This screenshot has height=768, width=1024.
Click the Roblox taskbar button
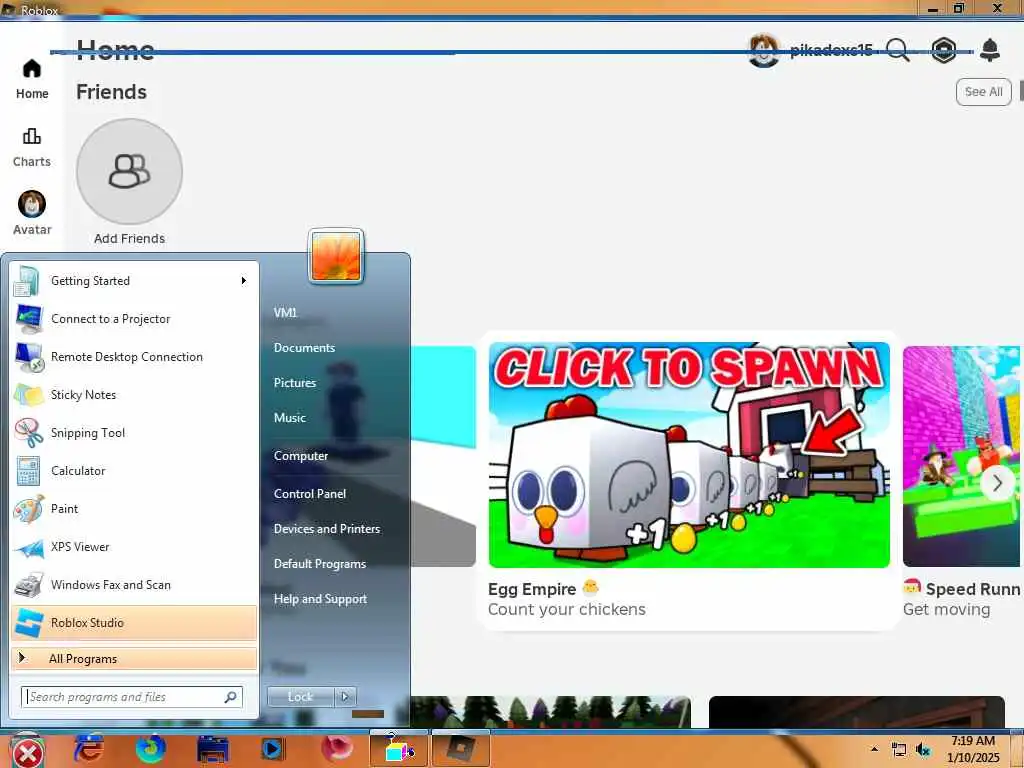pyautogui.click(x=460, y=748)
